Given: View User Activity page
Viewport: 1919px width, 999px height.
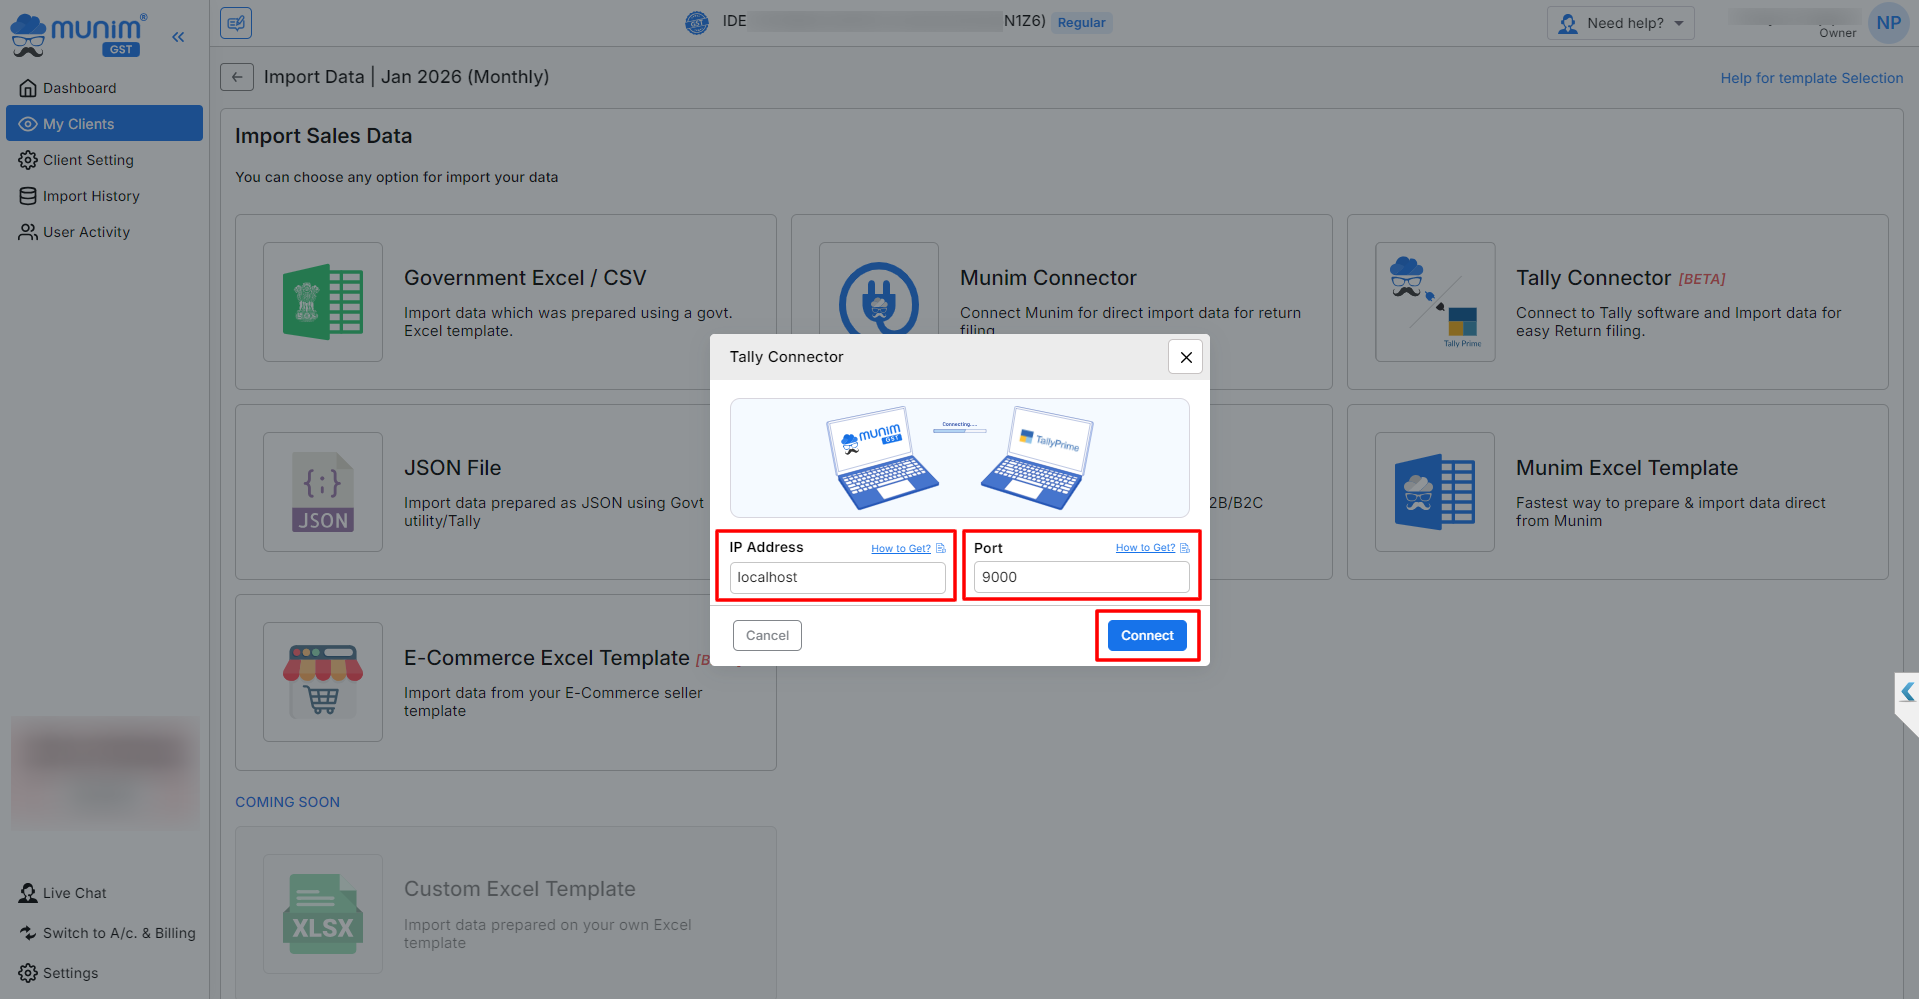Looking at the screenshot, I should (x=86, y=232).
